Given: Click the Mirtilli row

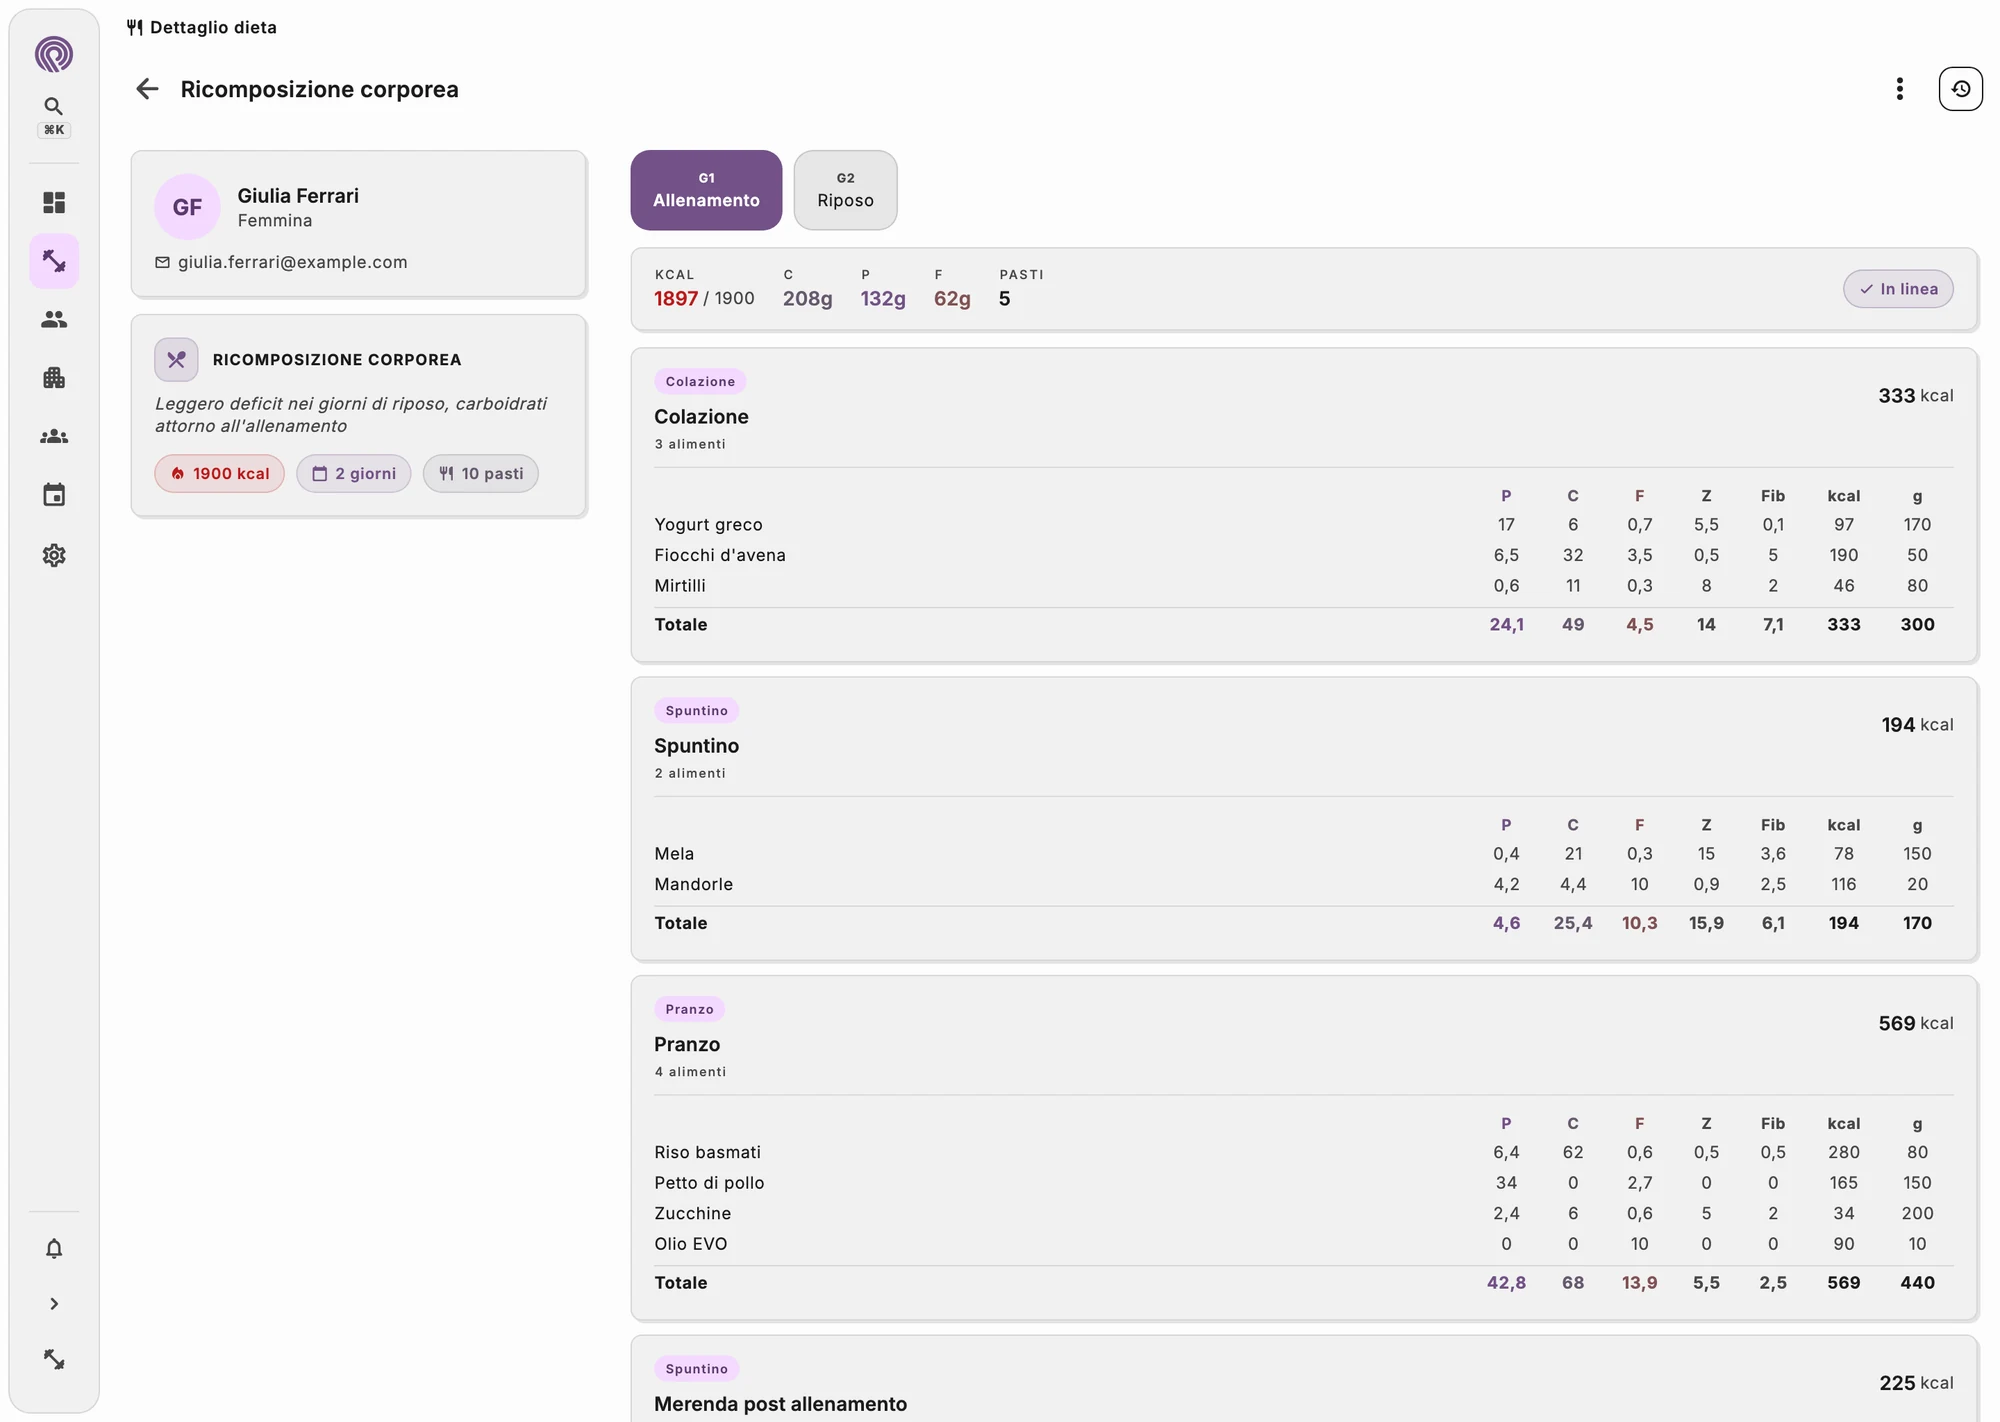Looking at the screenshot, I should 1303,586.
